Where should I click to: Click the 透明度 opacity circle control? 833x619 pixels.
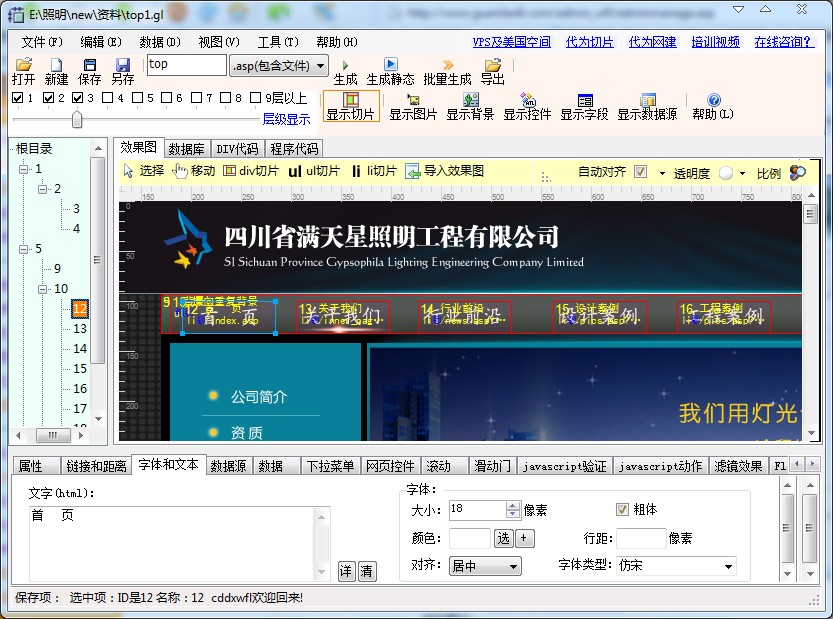point(726,173)
